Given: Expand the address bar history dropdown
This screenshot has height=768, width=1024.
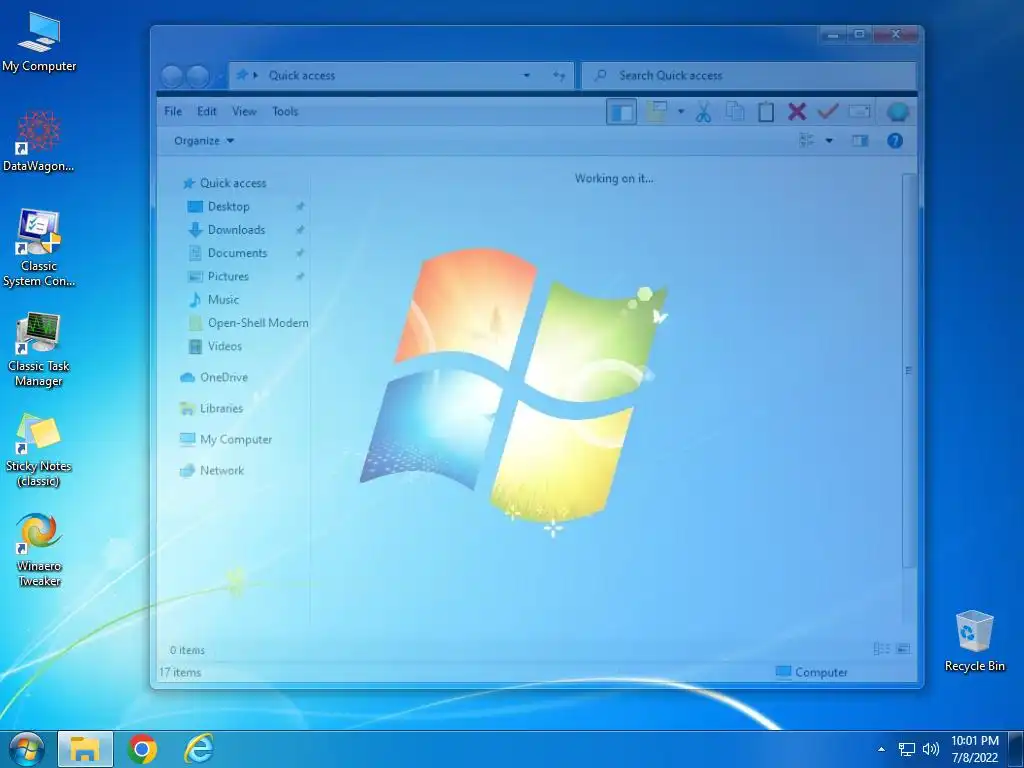Looking at the screenshot, I should coord(526,76).
